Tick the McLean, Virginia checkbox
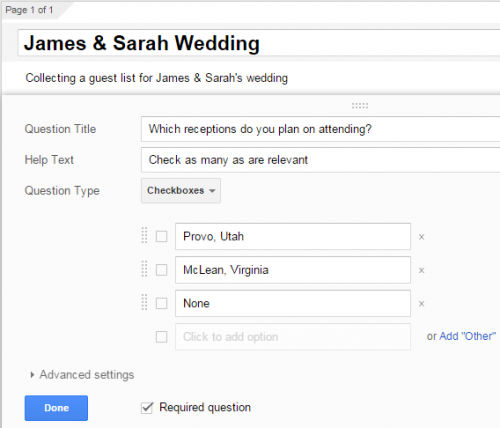Viewport: 500px width, 428px height. [162, 270]
